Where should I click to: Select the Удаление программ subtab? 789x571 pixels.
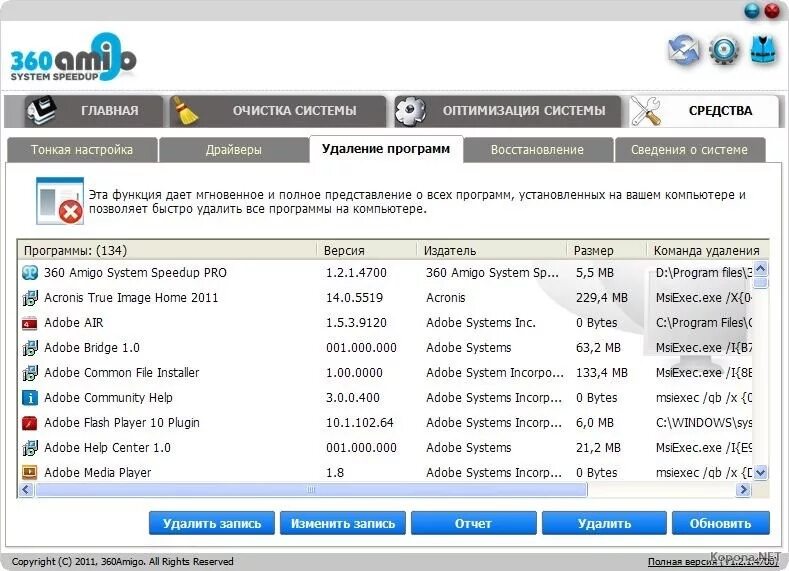[x=386, y=149]
